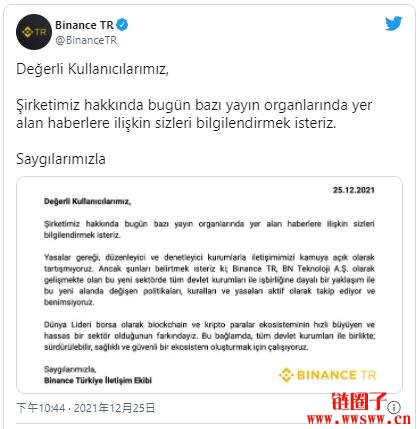Click tweet sentence starting 'Şirketimiz hakkında bugün'
The height and width of the screenshot is (429, 420).
(x=194, y=114)
